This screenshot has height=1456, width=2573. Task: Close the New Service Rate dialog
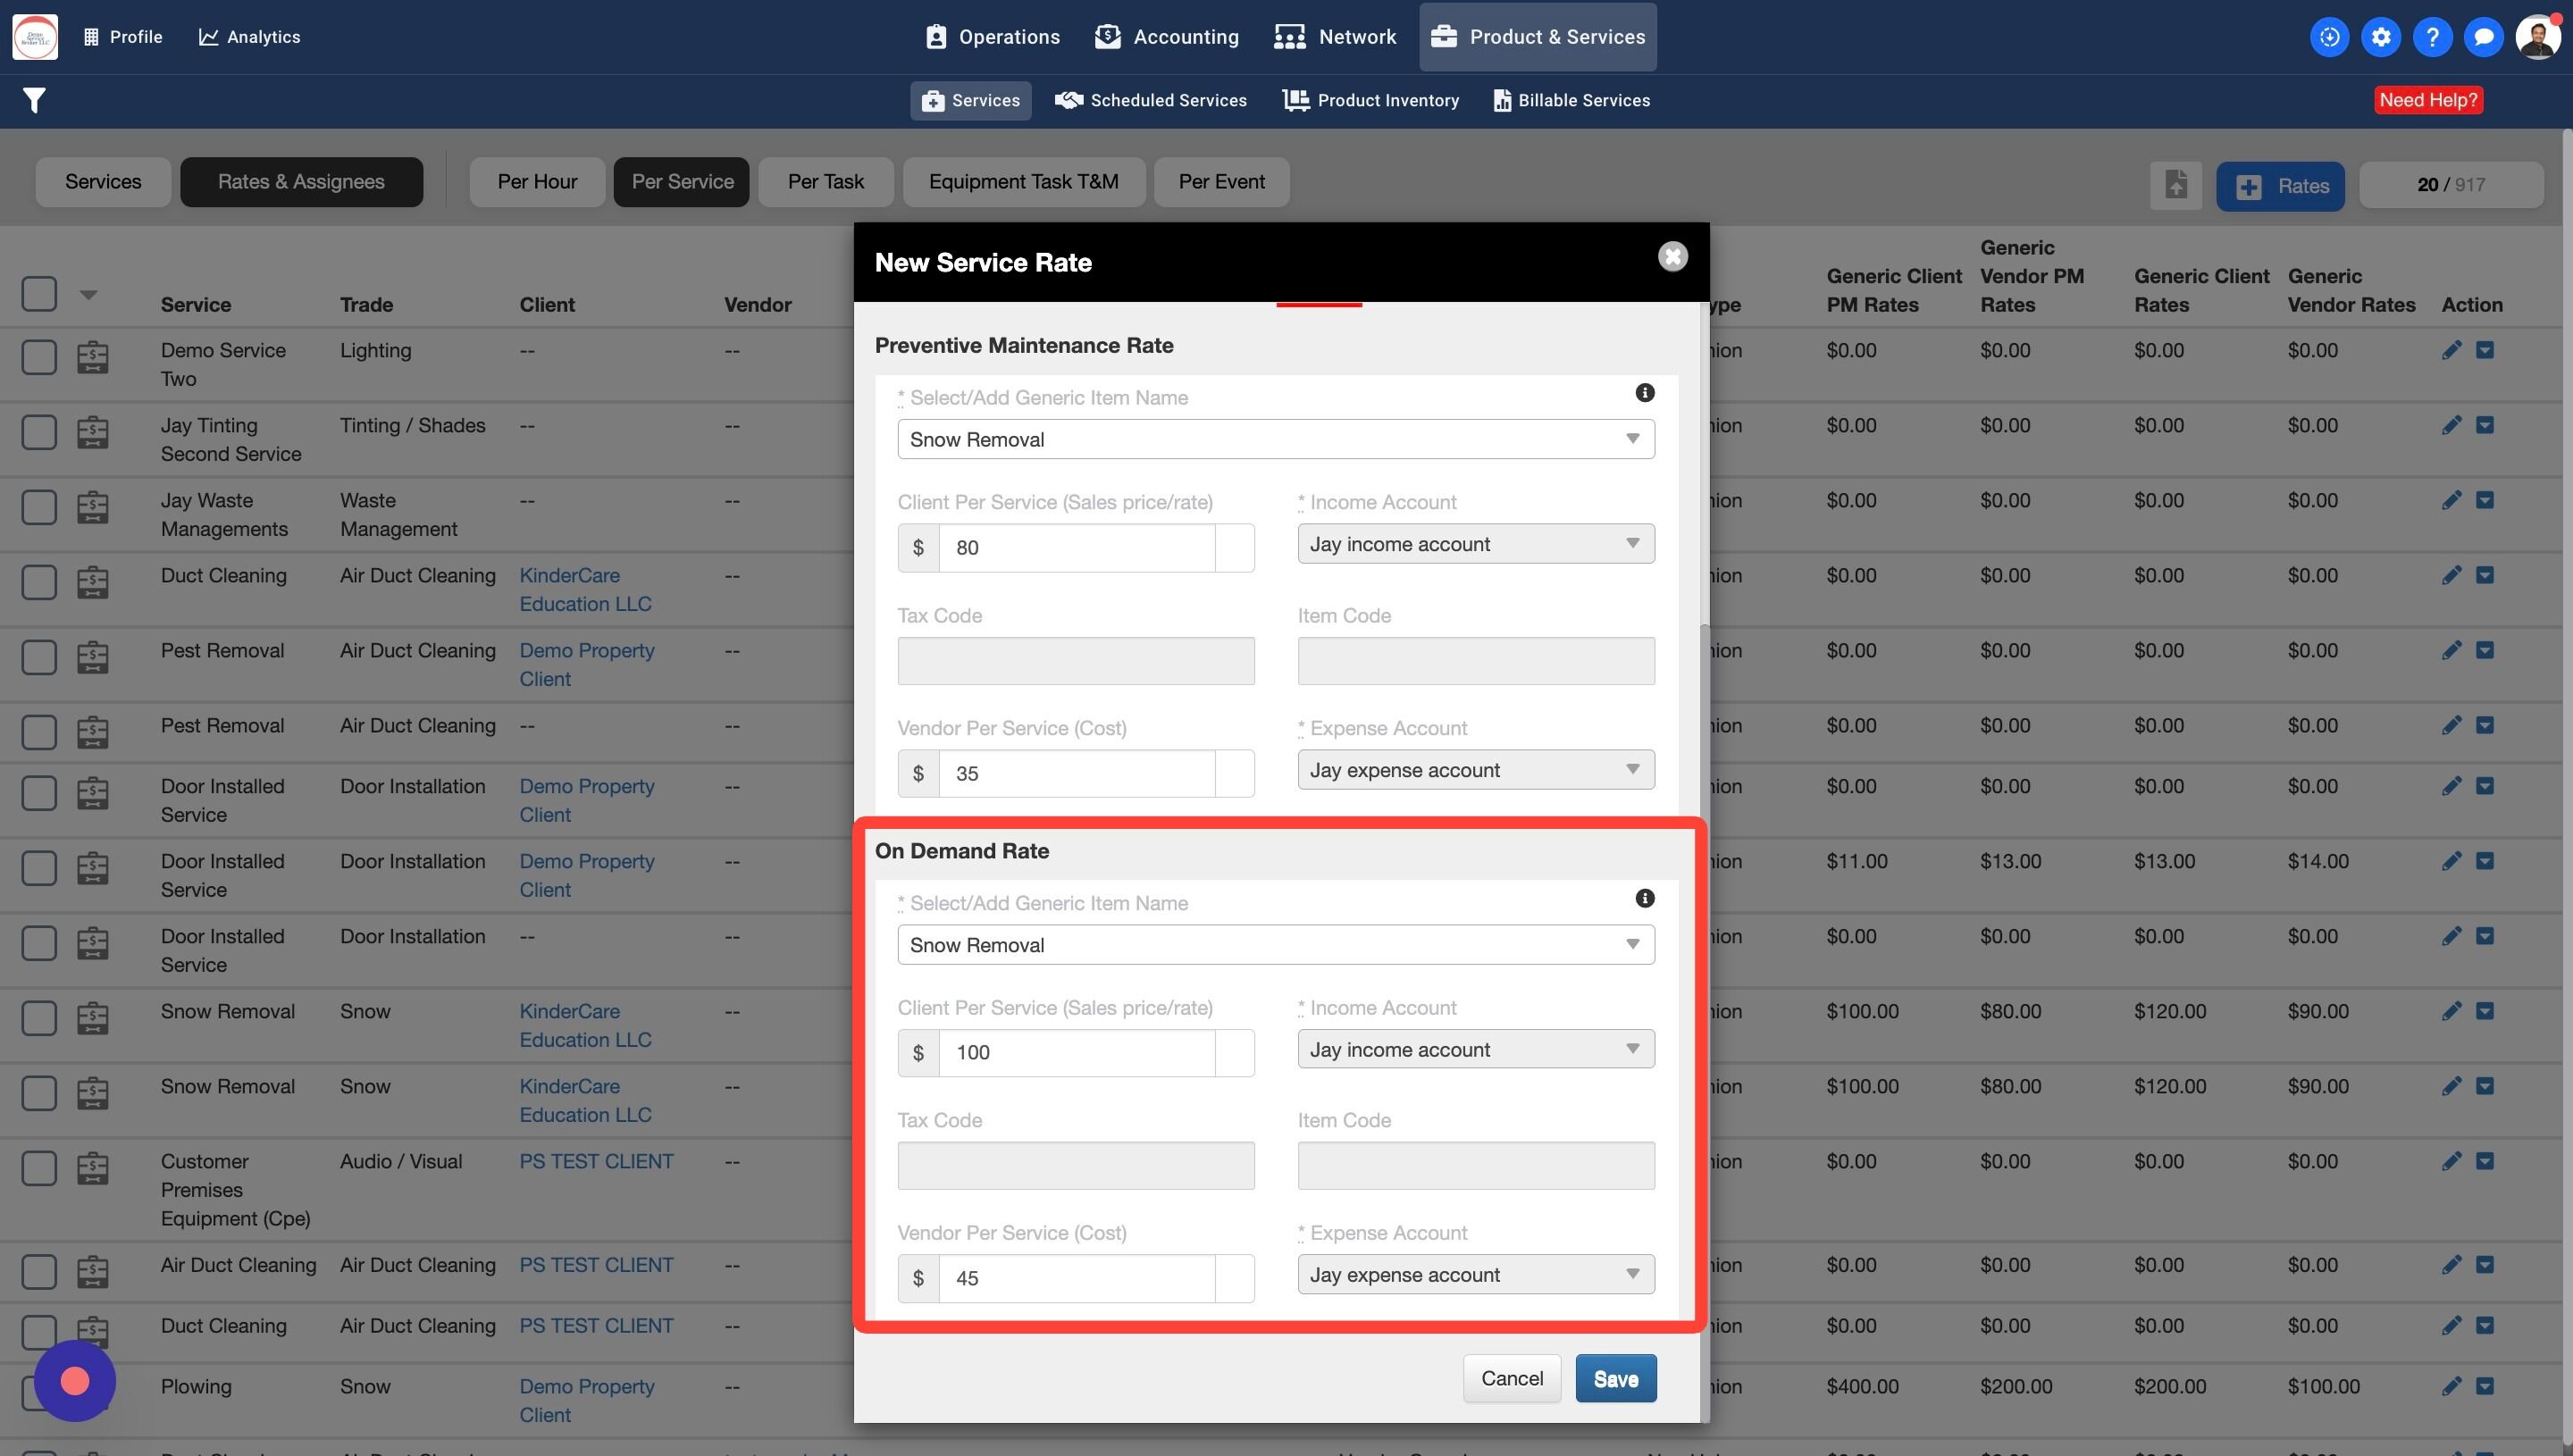pos(1672,257)
